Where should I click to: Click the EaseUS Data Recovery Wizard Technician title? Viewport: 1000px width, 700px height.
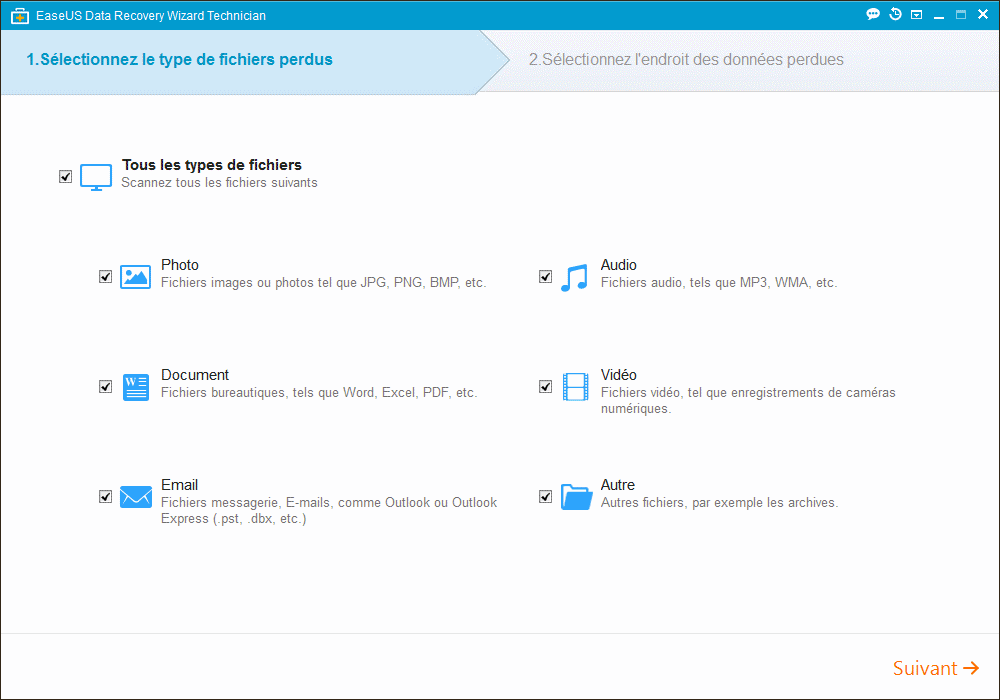(x=151, y=16)
